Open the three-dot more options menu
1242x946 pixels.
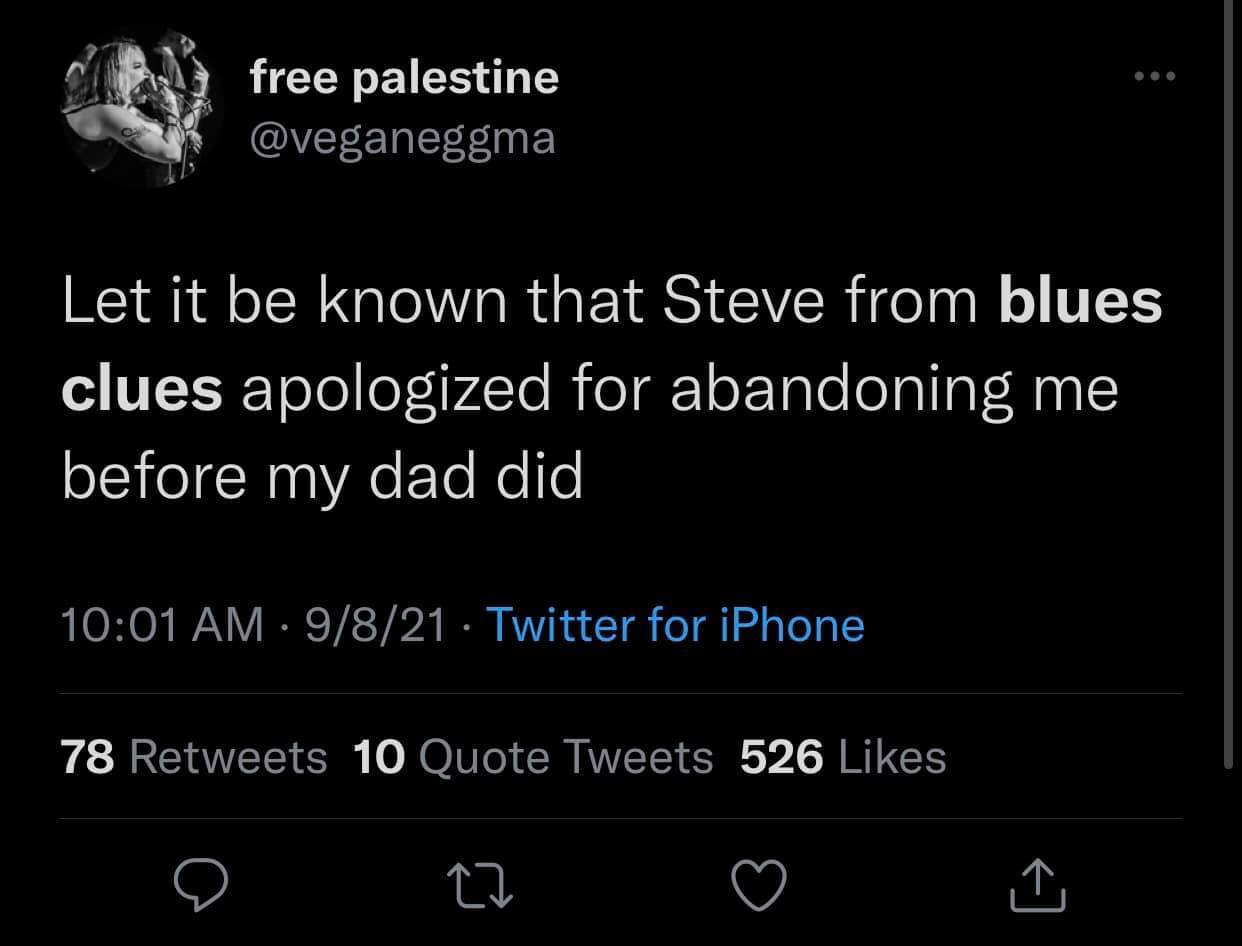(x=1154, y=76)
